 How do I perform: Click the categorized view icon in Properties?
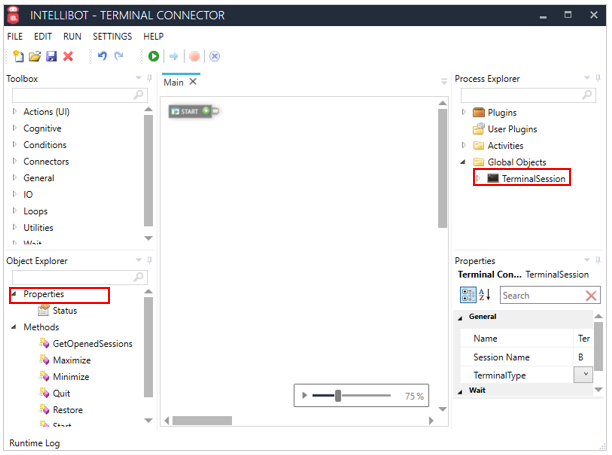468,295
